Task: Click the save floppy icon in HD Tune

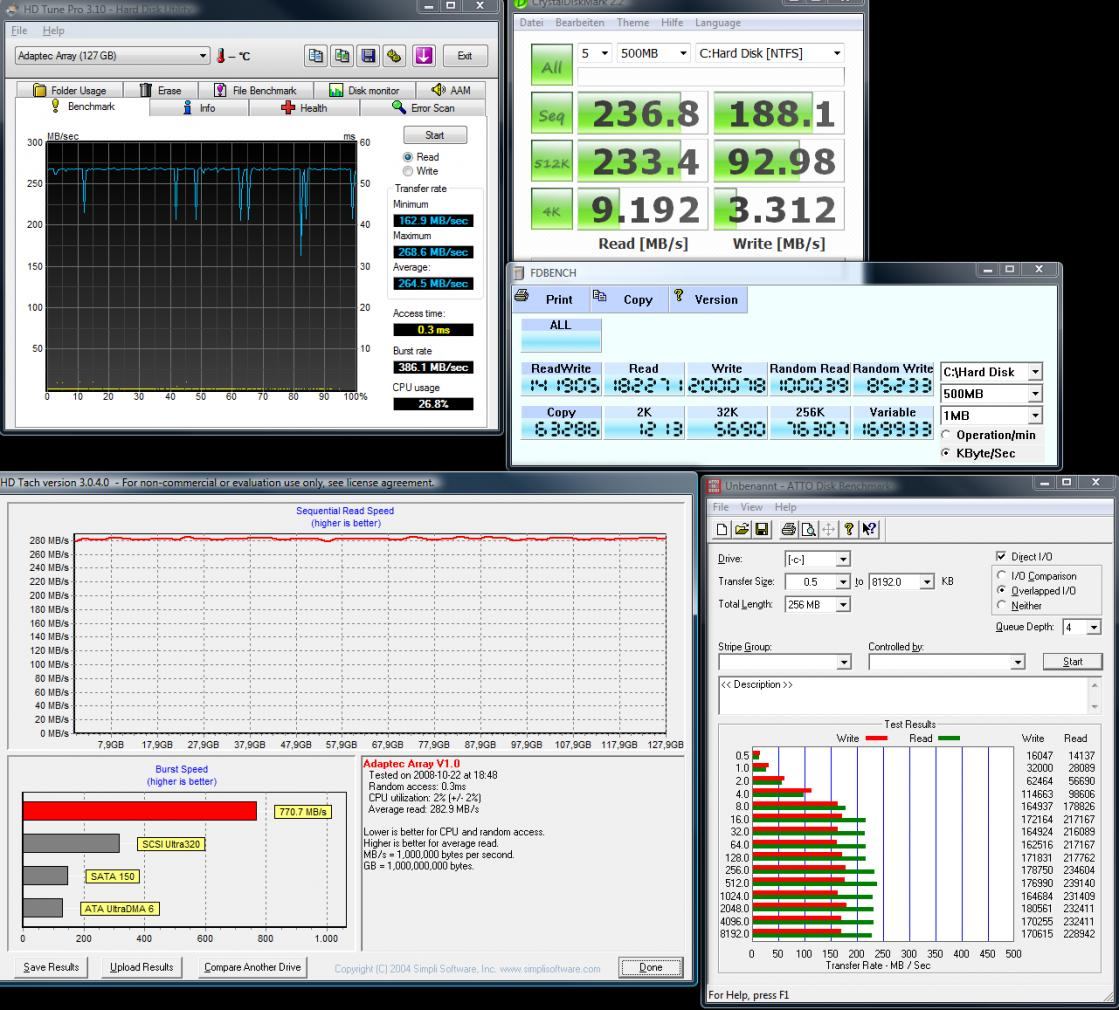Action: coord(368,56)
